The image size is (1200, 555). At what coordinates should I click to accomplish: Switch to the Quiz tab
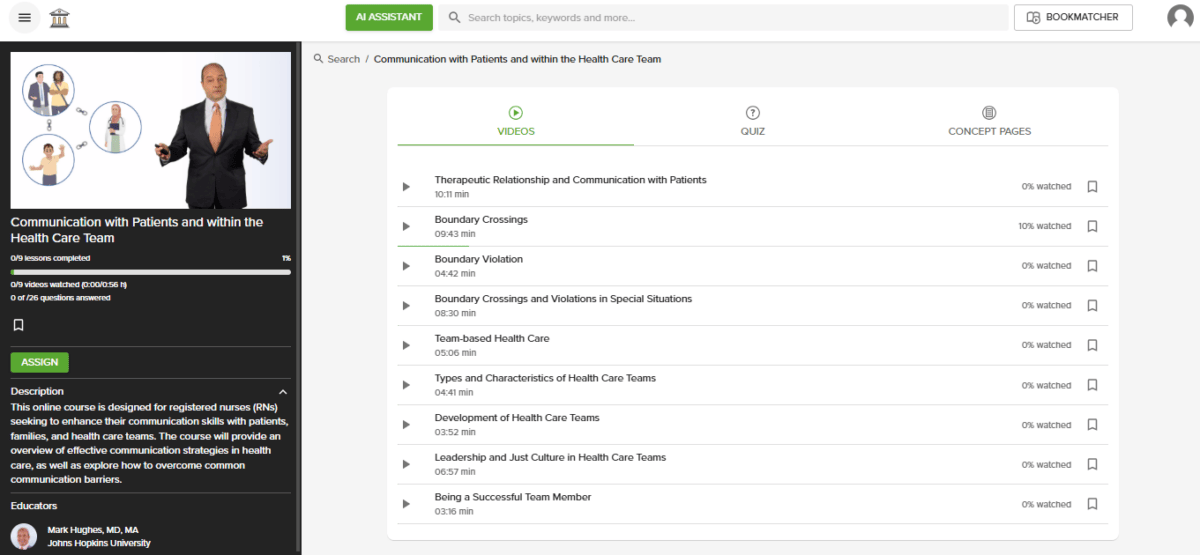click(x=752, y=121)
